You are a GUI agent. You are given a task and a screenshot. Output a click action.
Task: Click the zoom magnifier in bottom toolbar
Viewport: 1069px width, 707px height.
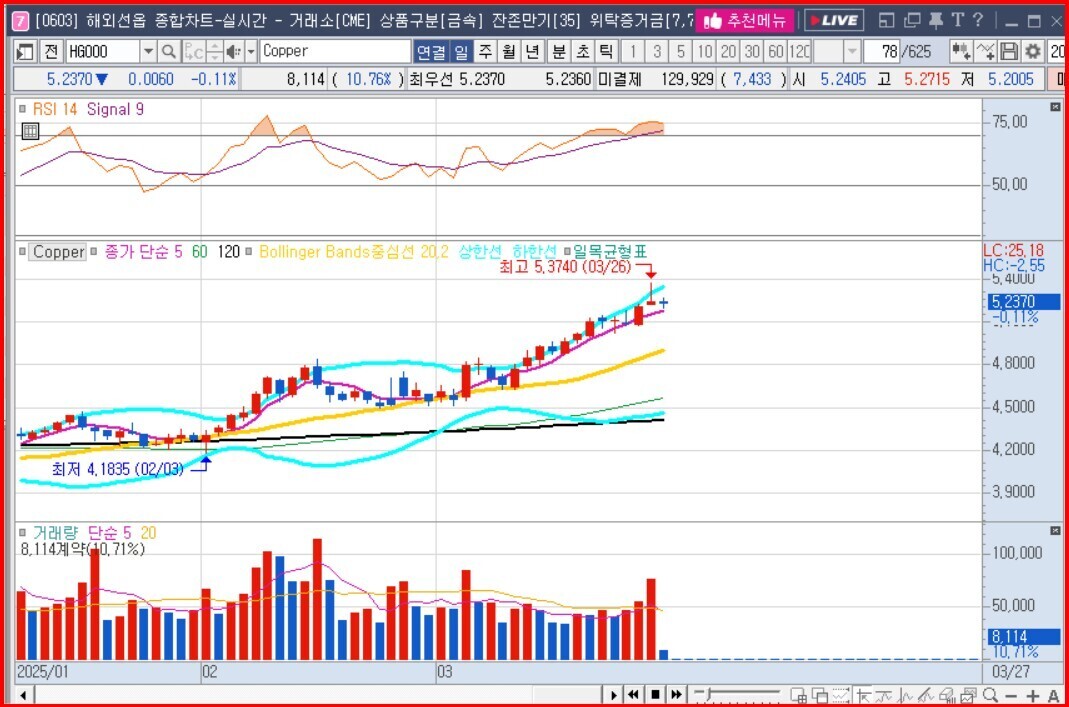[x=990, y=695]
